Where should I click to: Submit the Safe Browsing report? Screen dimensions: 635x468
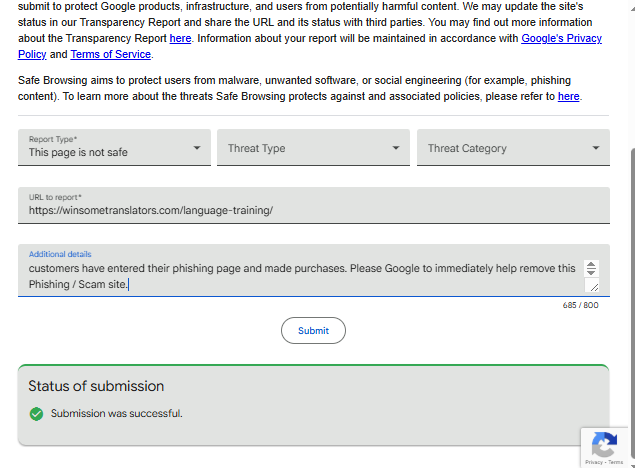313,330
